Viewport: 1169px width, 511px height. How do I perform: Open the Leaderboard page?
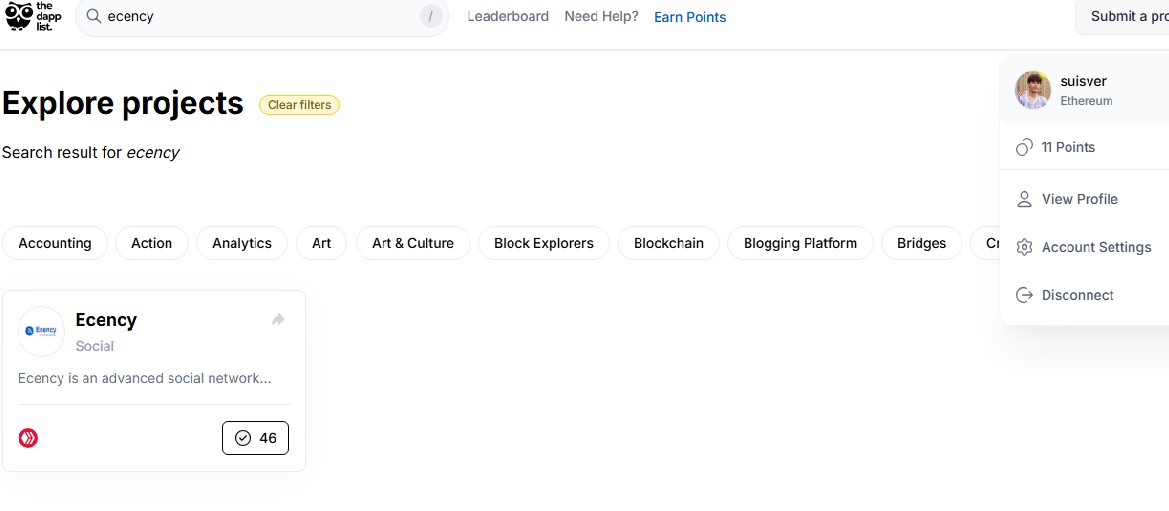(x=508, y=16)
